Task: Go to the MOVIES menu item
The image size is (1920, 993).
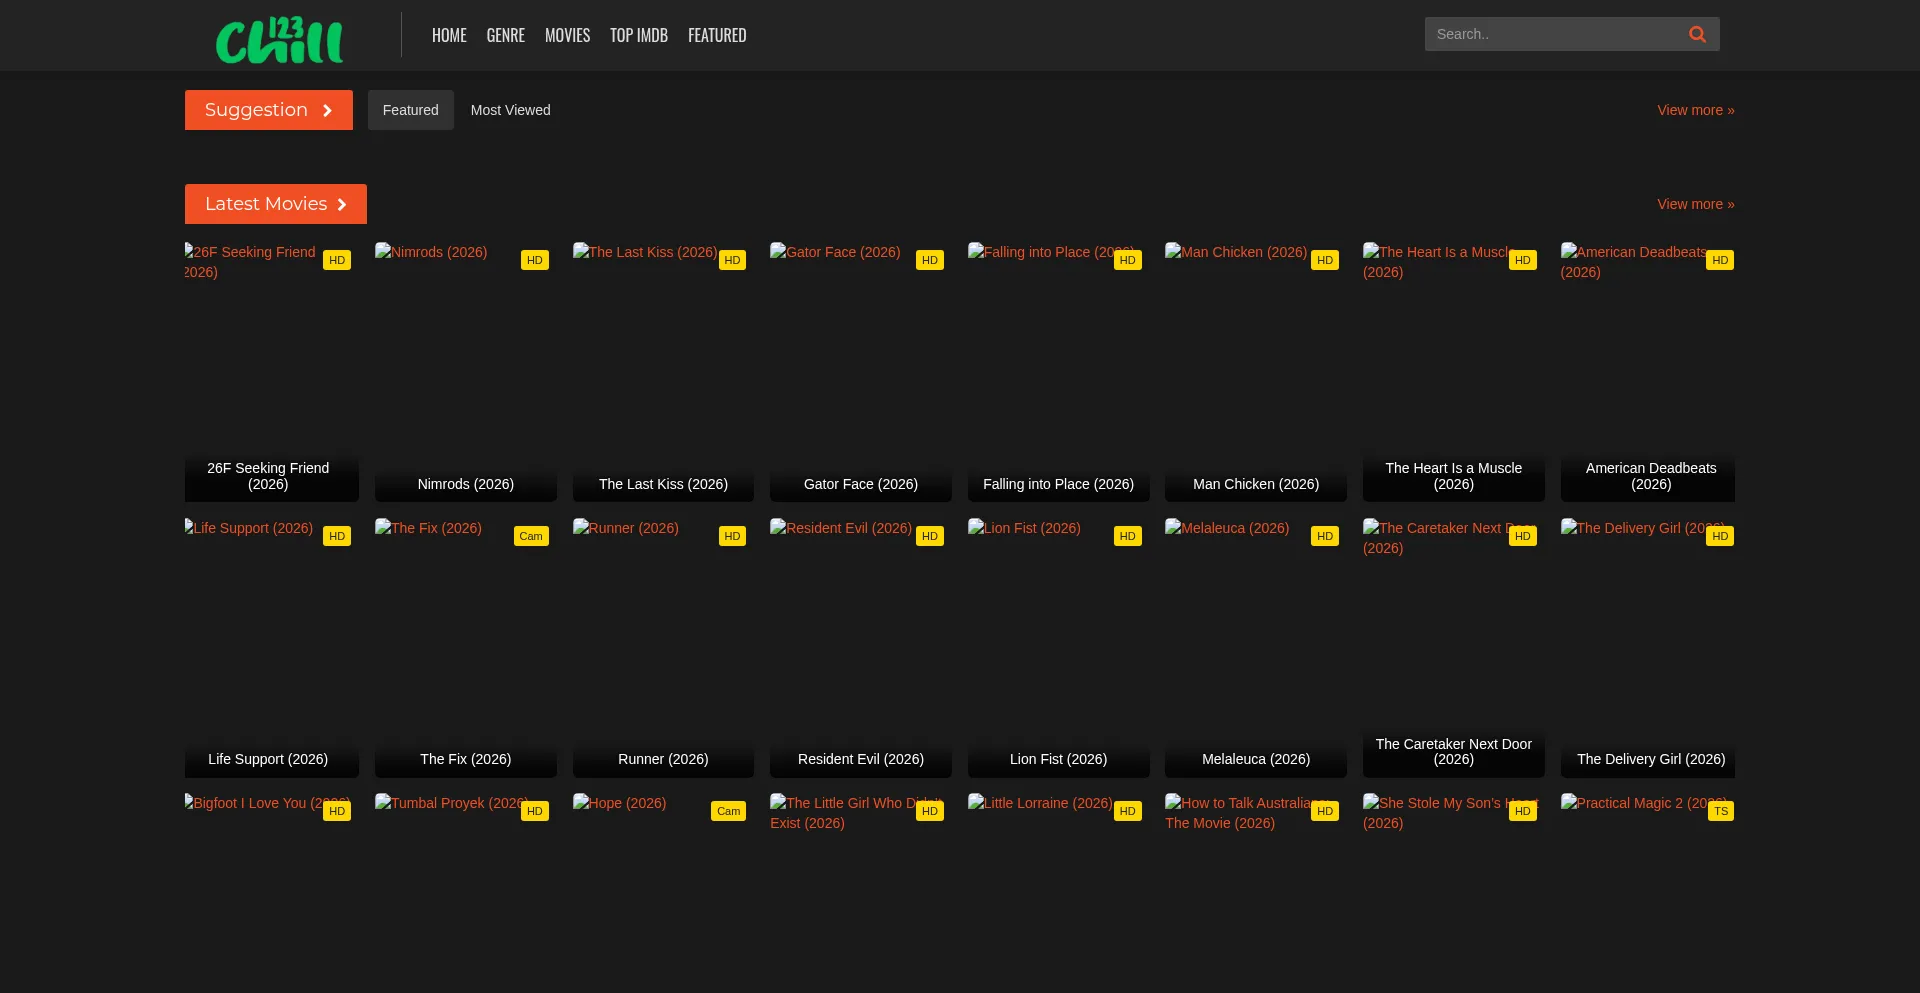Action: (x=567, y=35)
